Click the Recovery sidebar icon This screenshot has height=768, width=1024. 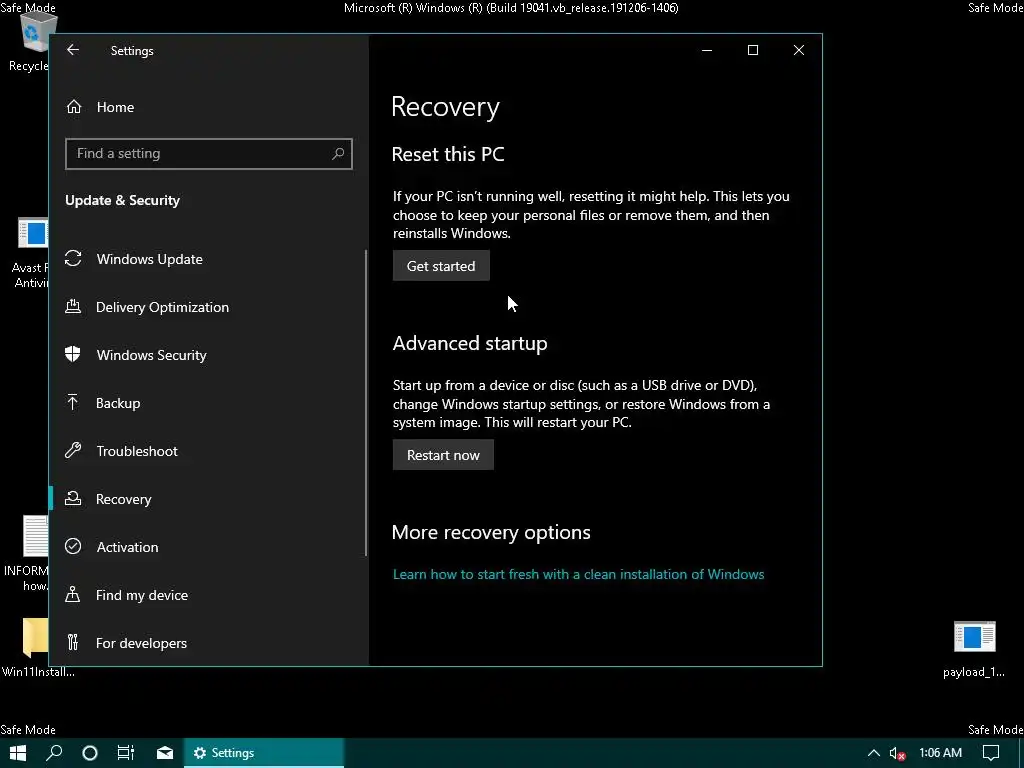73,498
